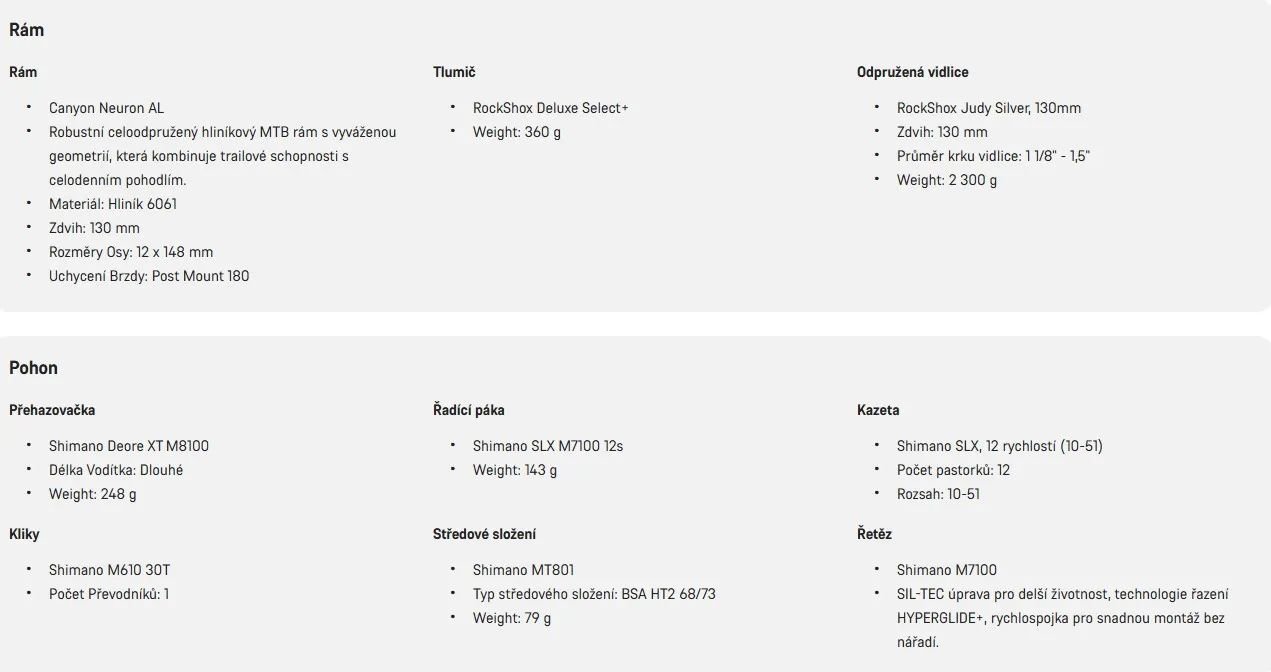The width and height of the screenshot is (1271, 672).
Task: Select the Canyon Neuron AL frame entry
Action: tap(106, 108)
